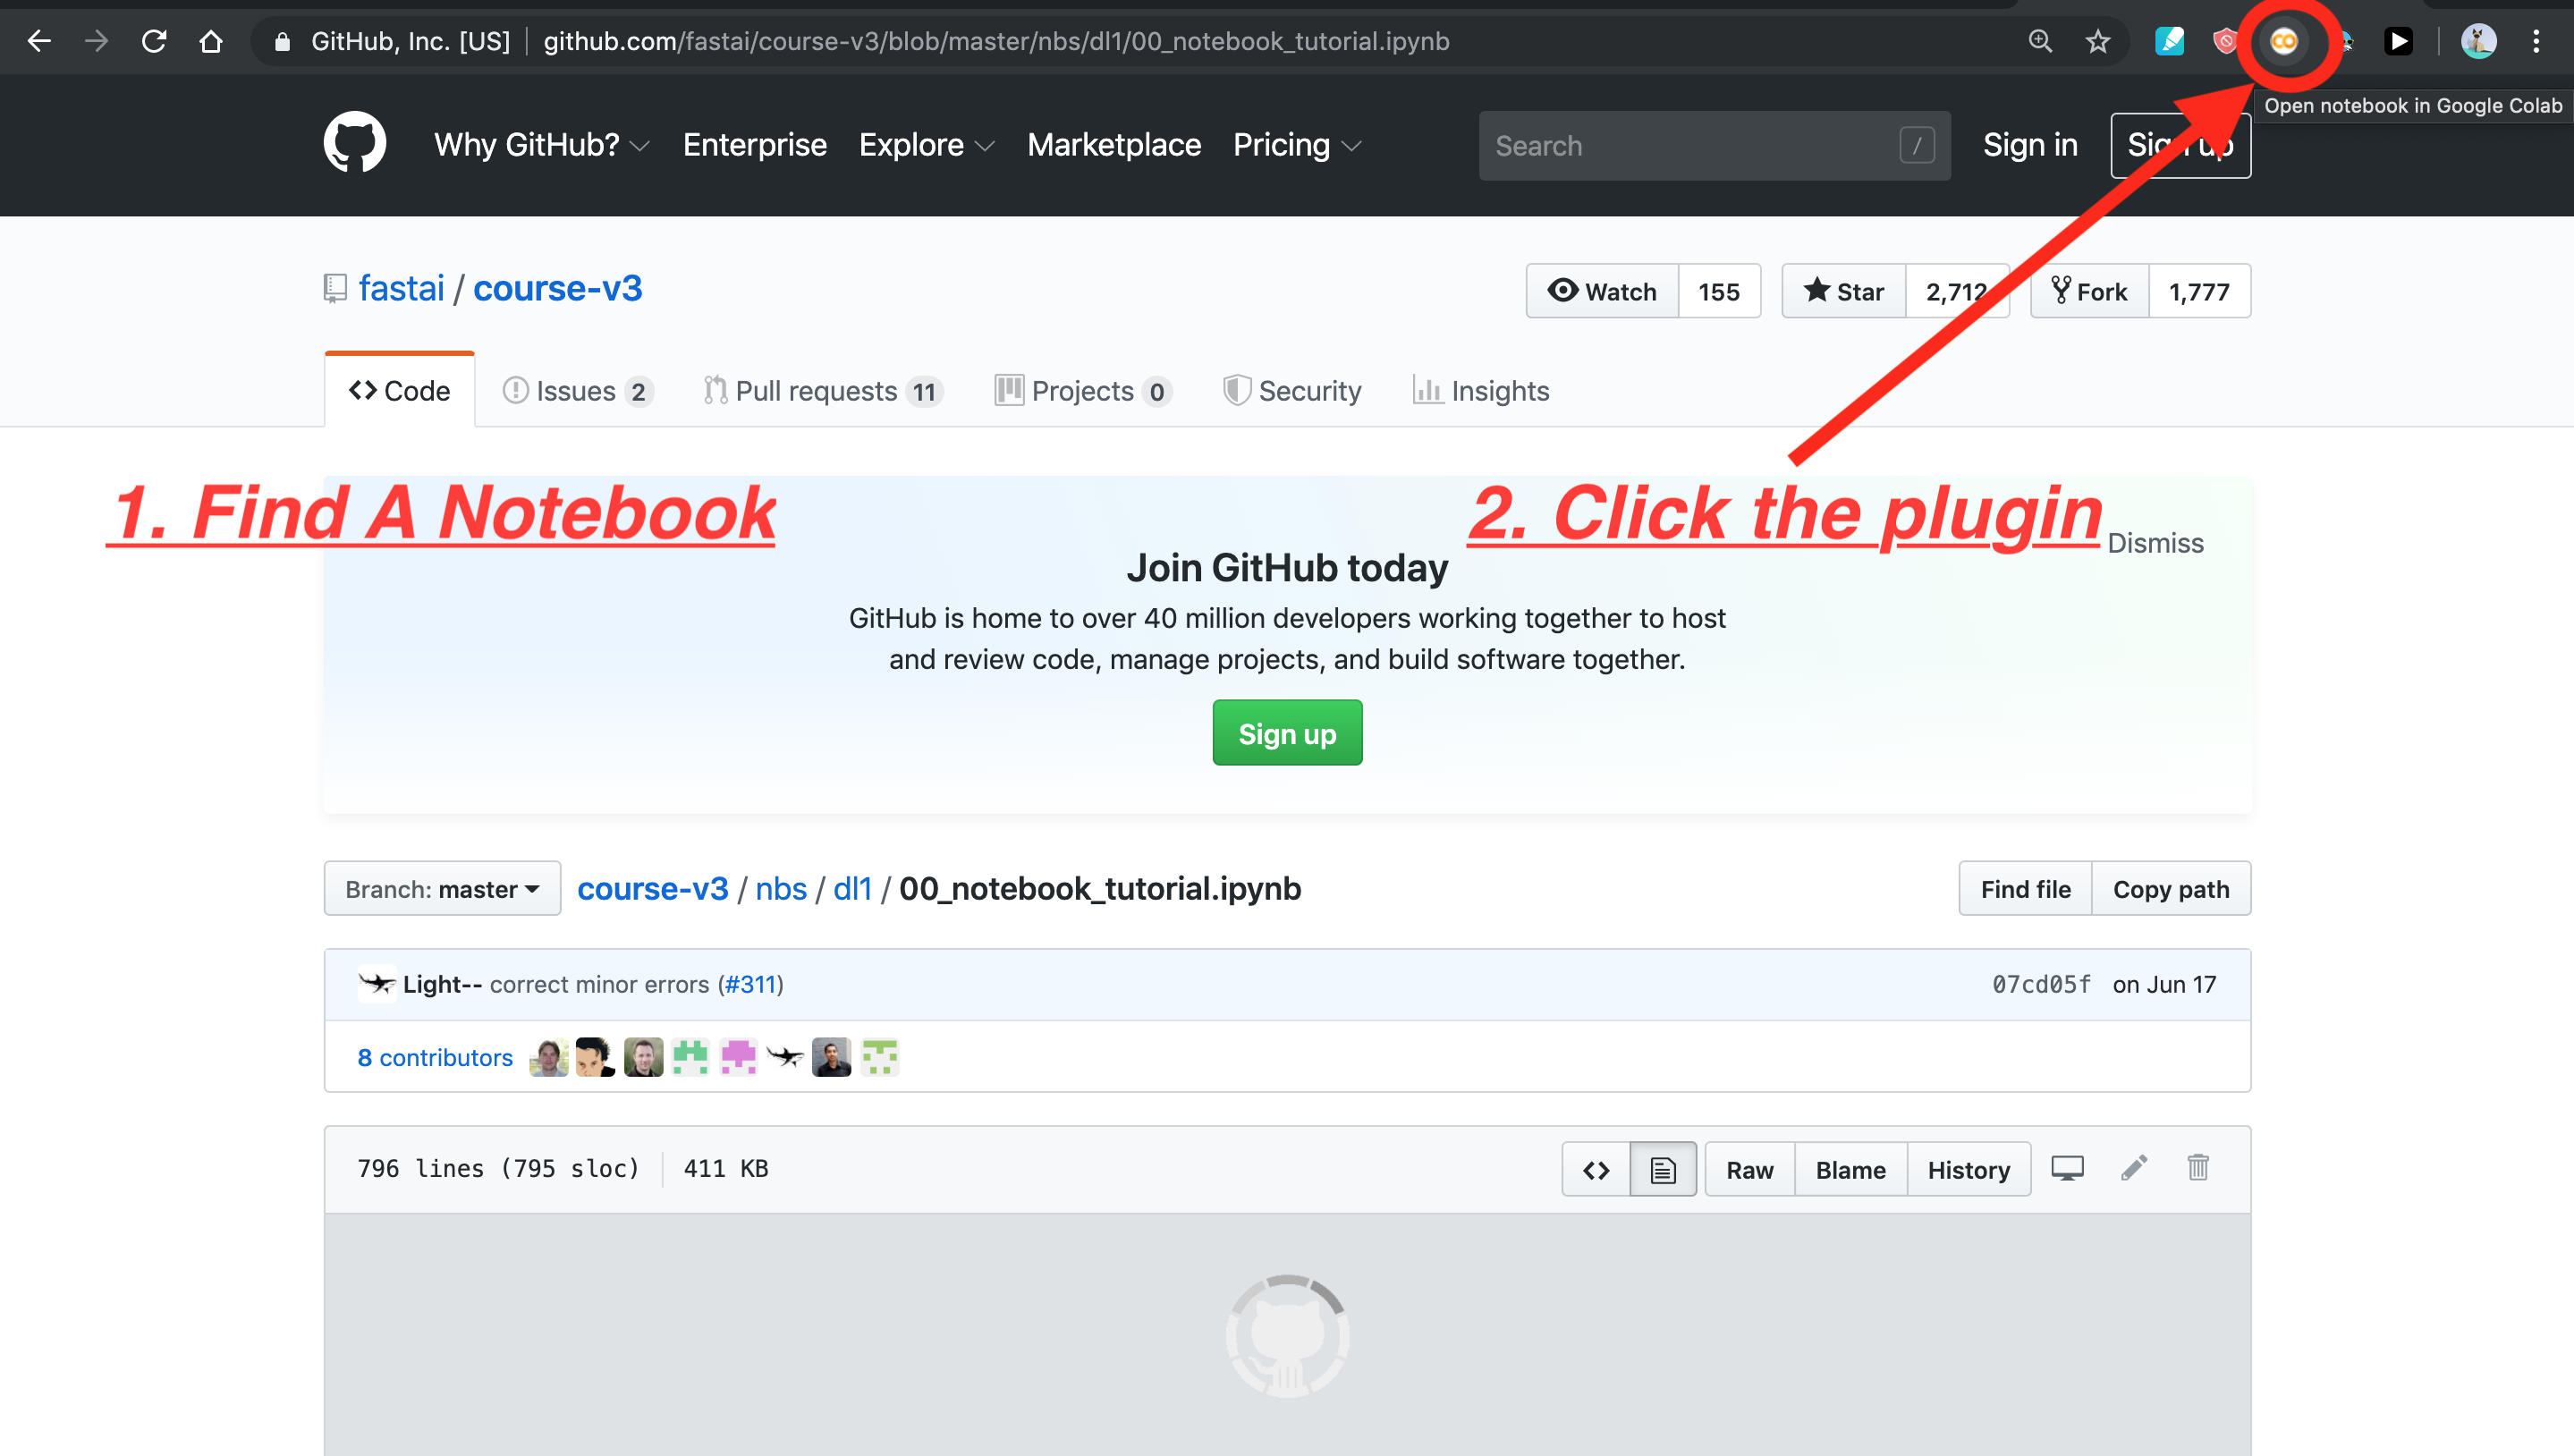2574x1456 pixels.
Task: Click the GitHub Octocat logo
Action: 354,143
